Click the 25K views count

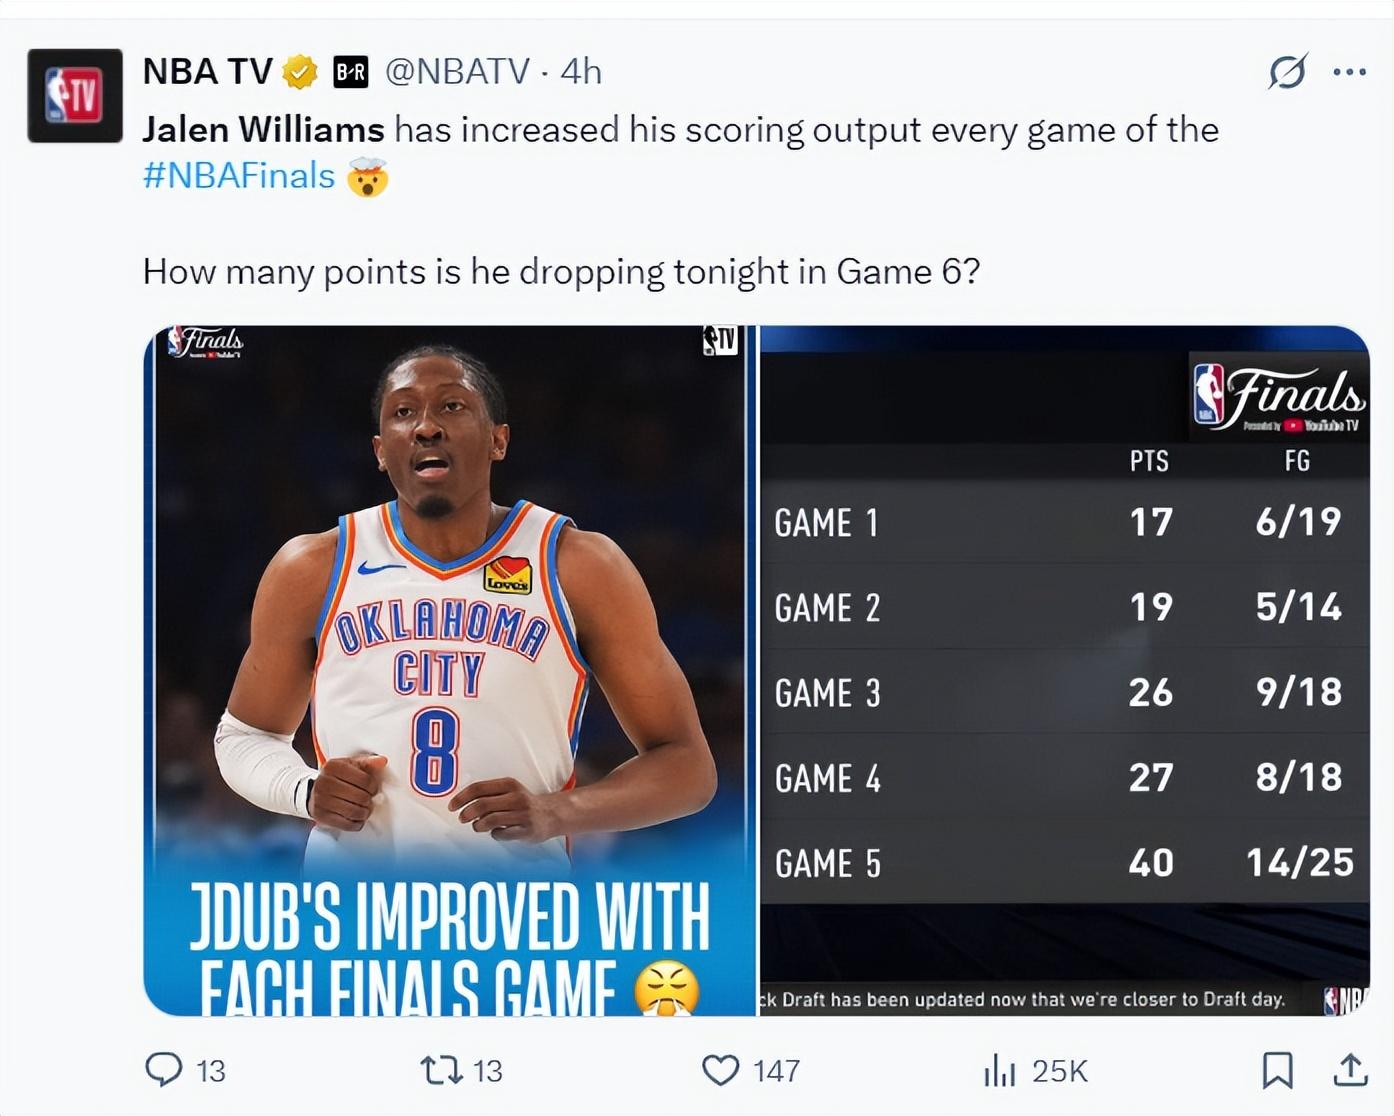1059,1071
